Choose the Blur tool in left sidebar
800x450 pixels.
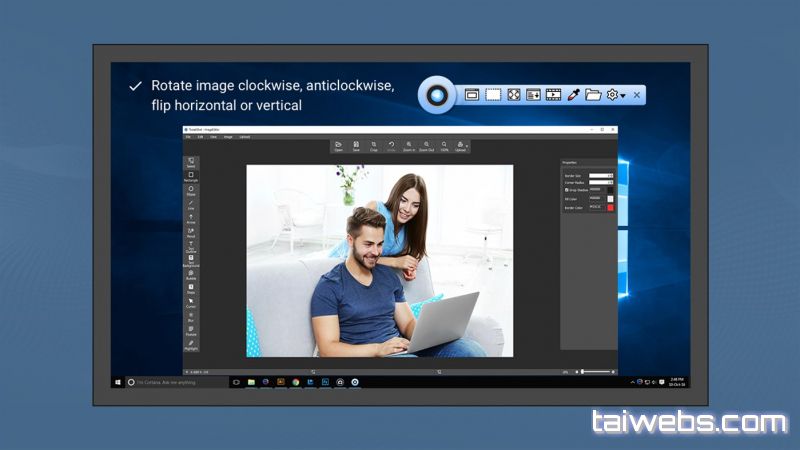coord(191,315)
